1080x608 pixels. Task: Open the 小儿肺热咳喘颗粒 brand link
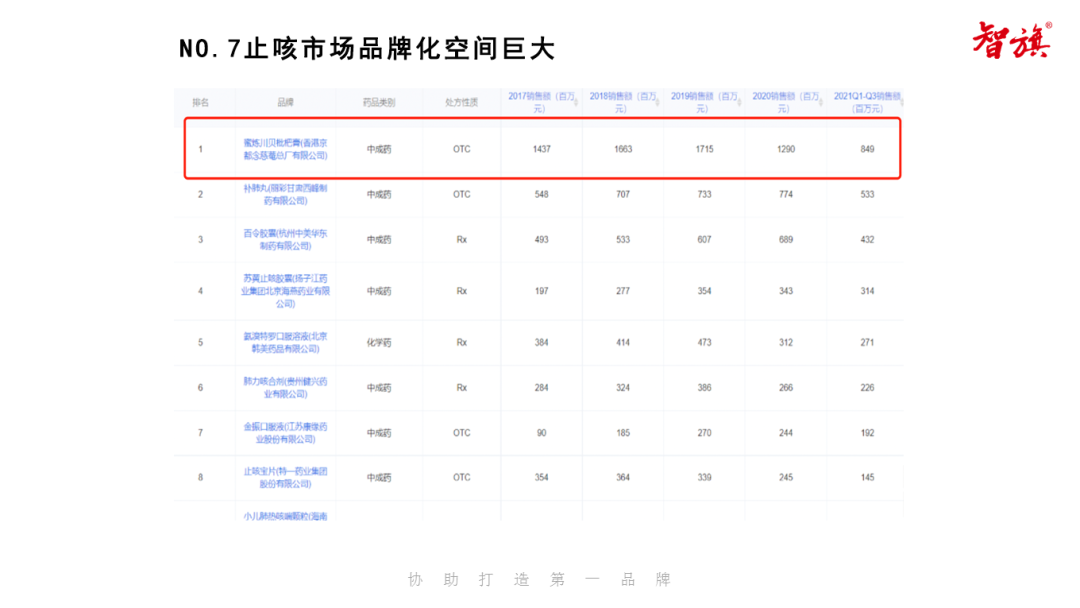[285, 516]
